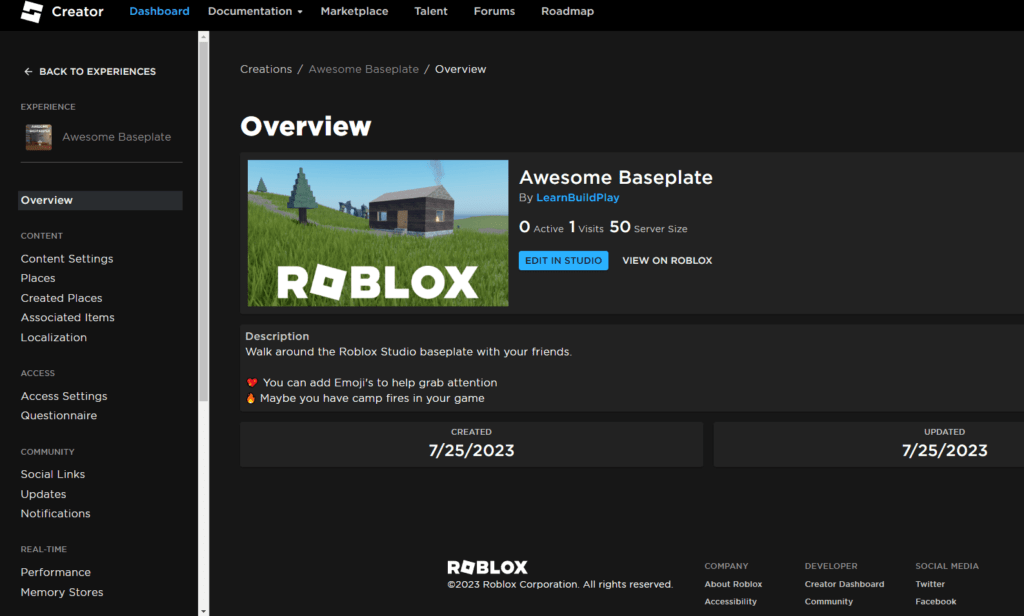Click the heart emoji in description

(x=252, y=383)
